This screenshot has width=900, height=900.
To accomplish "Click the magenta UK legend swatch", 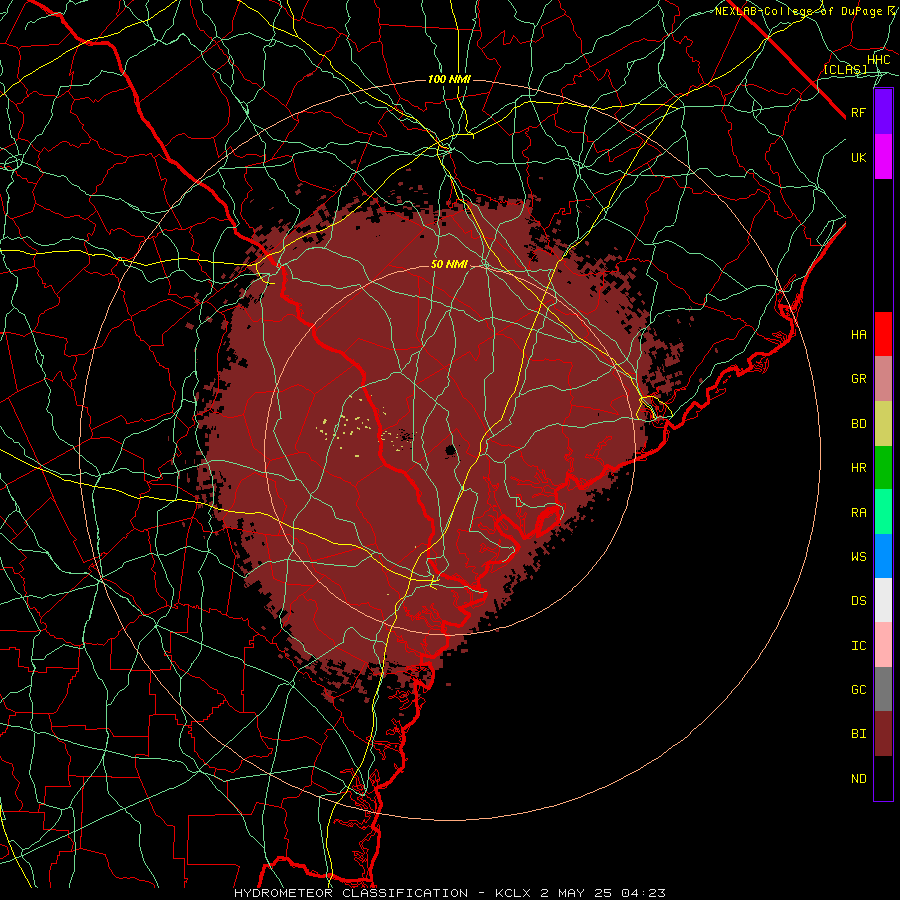I will 883,157.
